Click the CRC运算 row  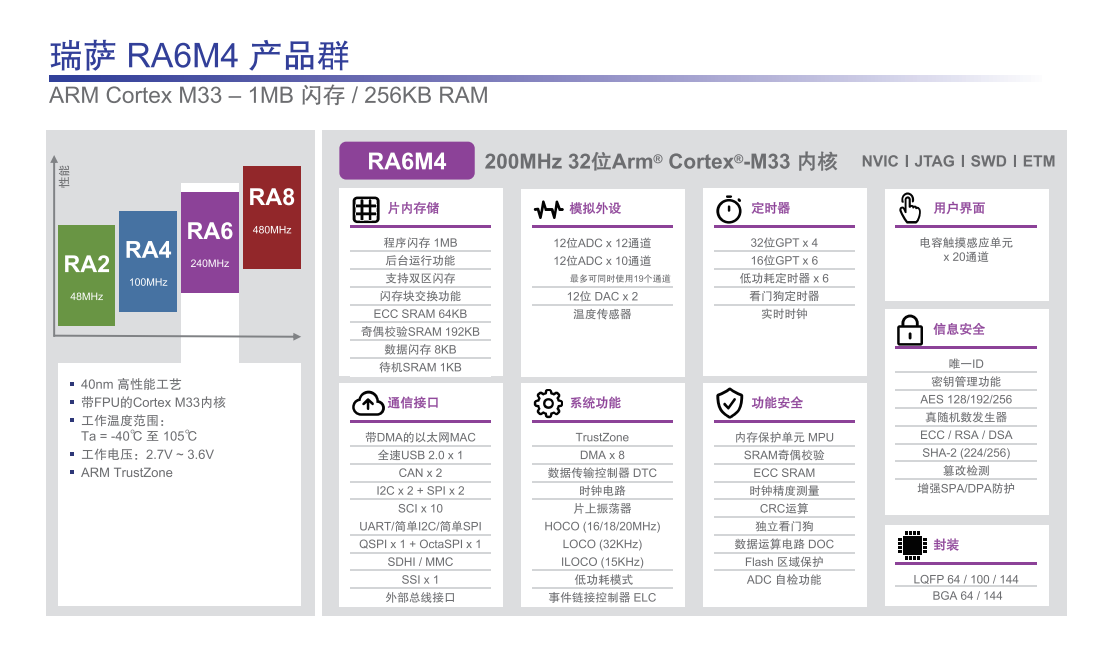(x=784, y=508)
